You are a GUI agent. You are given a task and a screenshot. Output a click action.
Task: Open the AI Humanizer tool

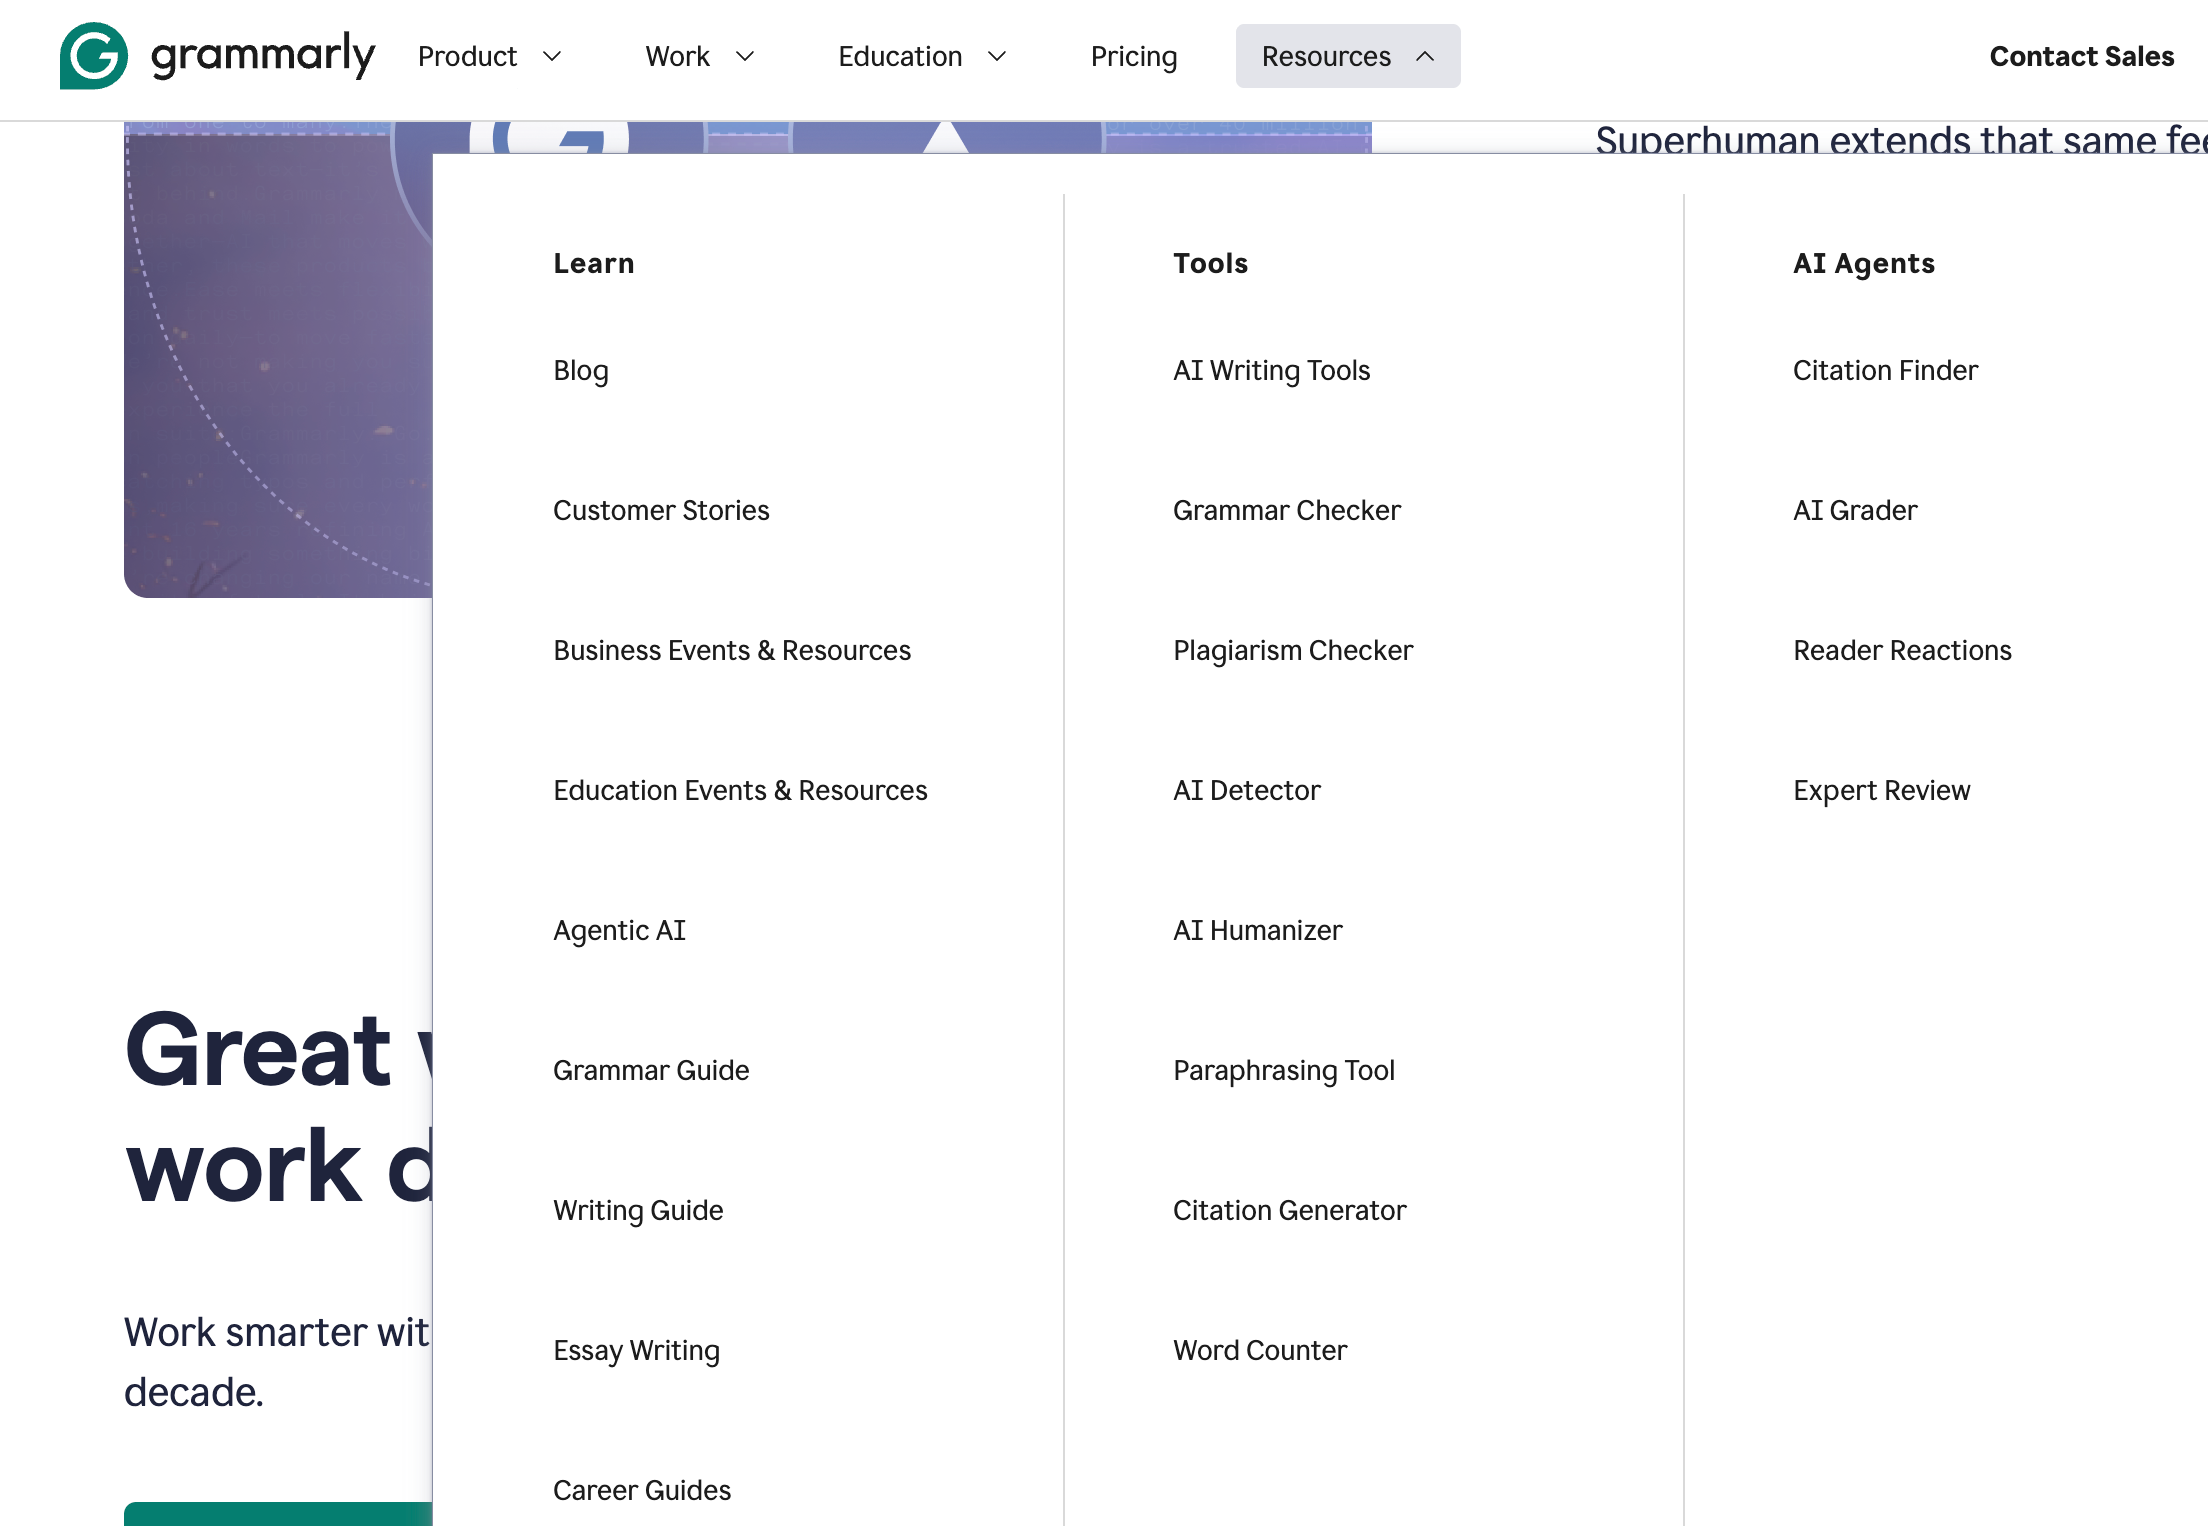(x=1257, y=931)
